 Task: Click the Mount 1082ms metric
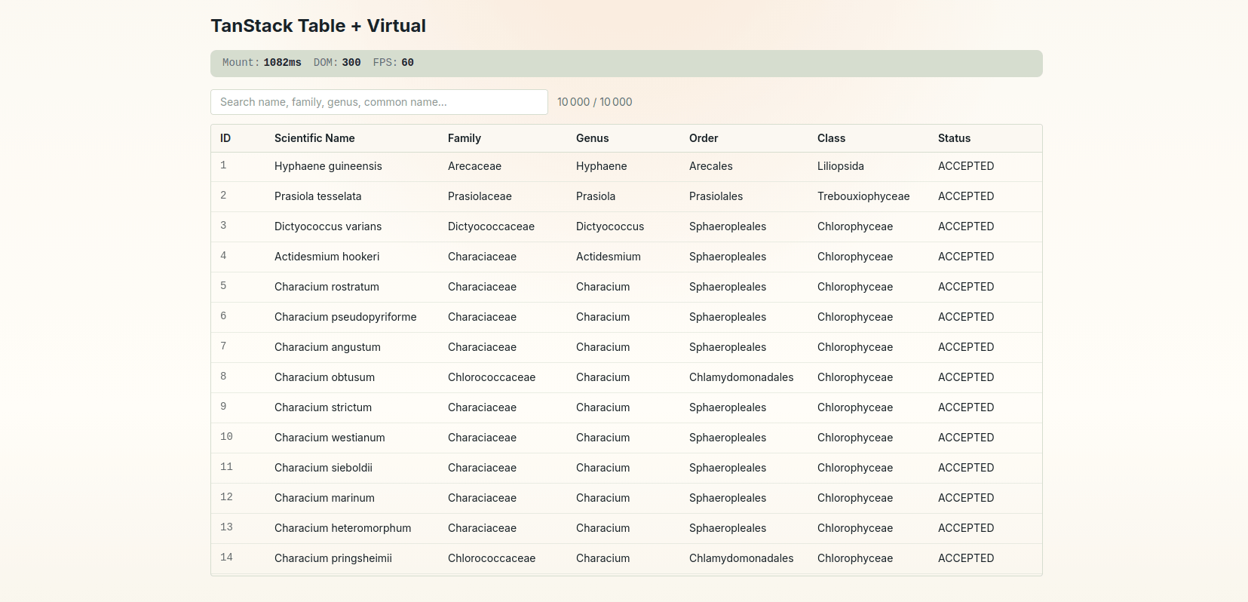(262, 63)
